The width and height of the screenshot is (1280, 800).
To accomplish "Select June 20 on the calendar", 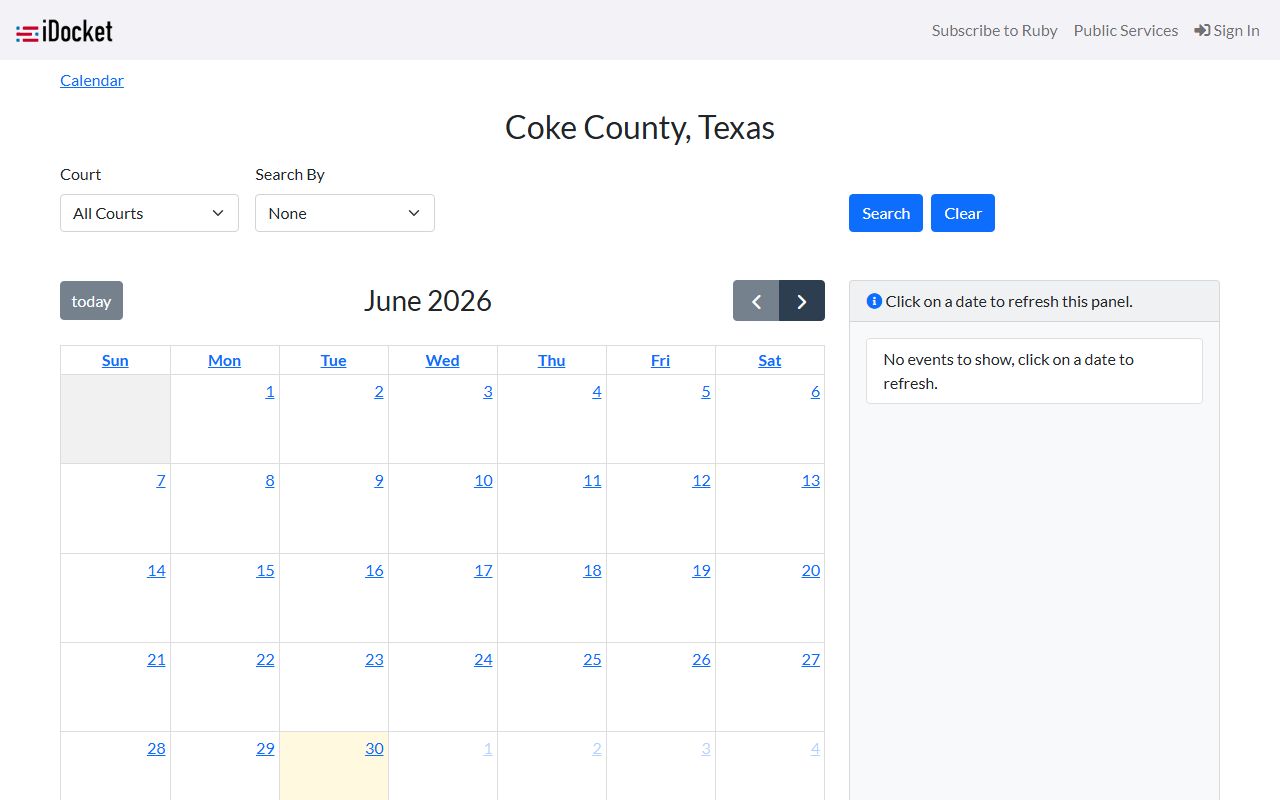I will click(810, 570).
